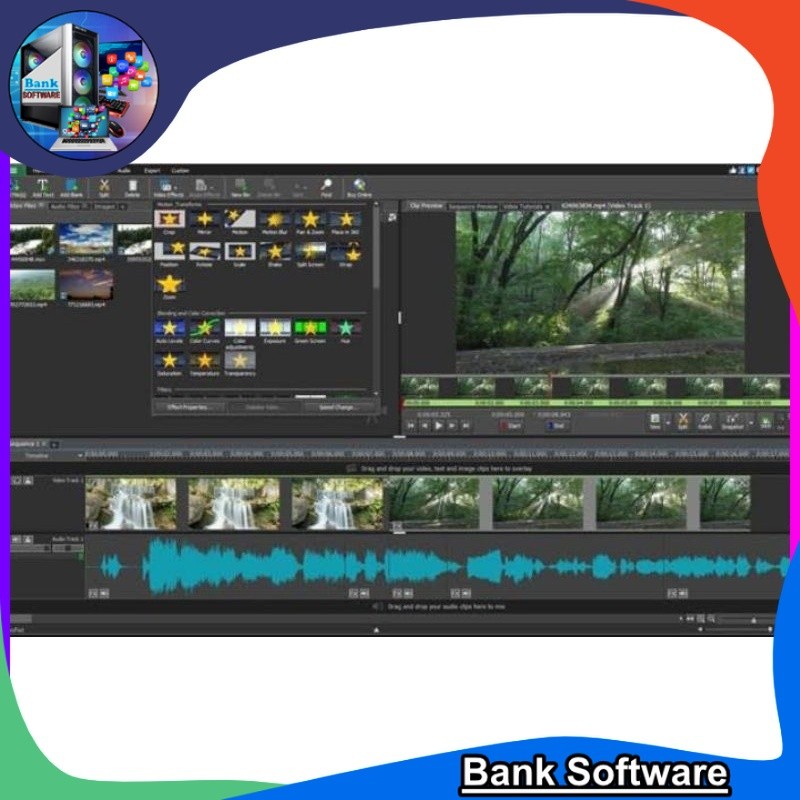
Task: Apply the Motion Blur effect
Action: 275,222
